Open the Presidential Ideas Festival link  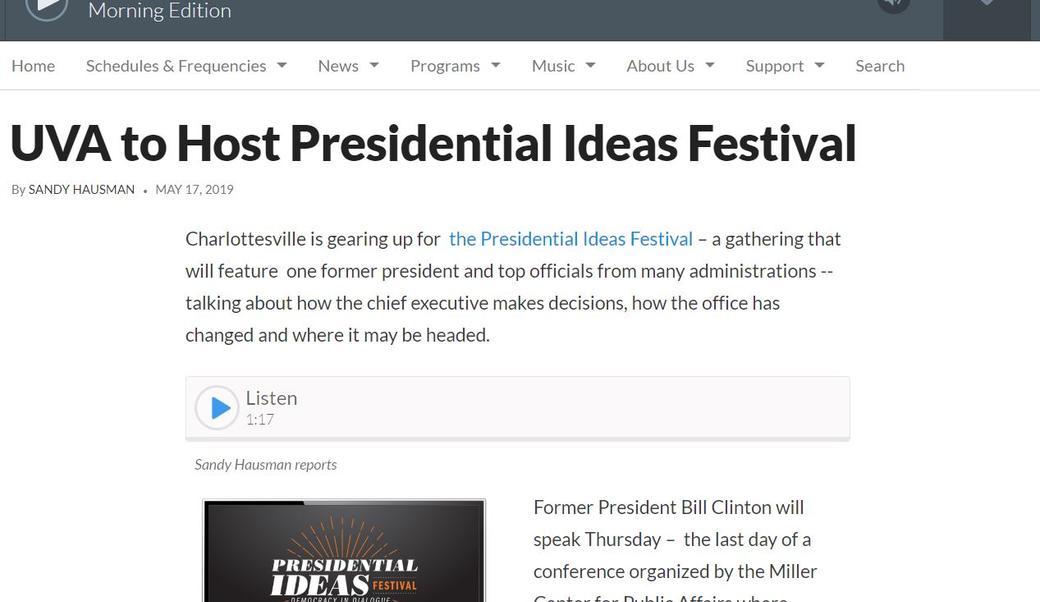pos(570,239)
